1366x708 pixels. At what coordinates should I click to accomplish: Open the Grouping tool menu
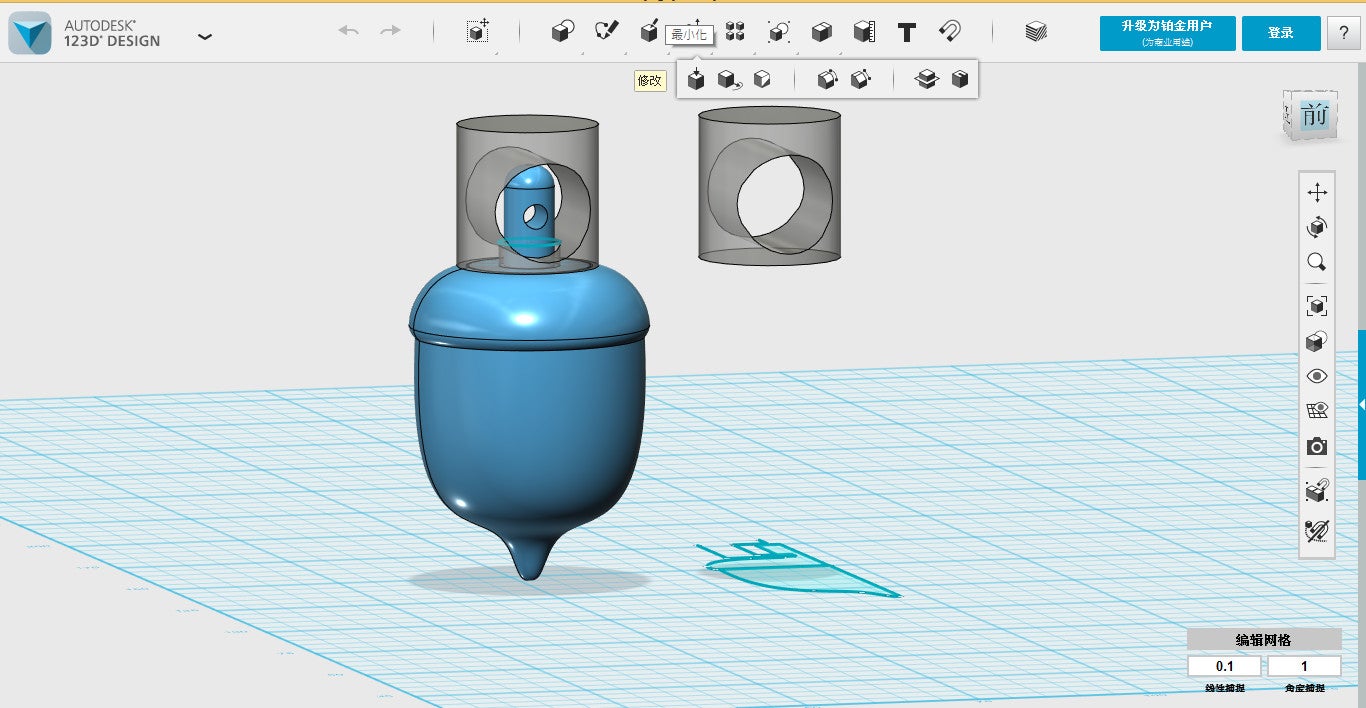pyautogui.click(x=778, y=32)
